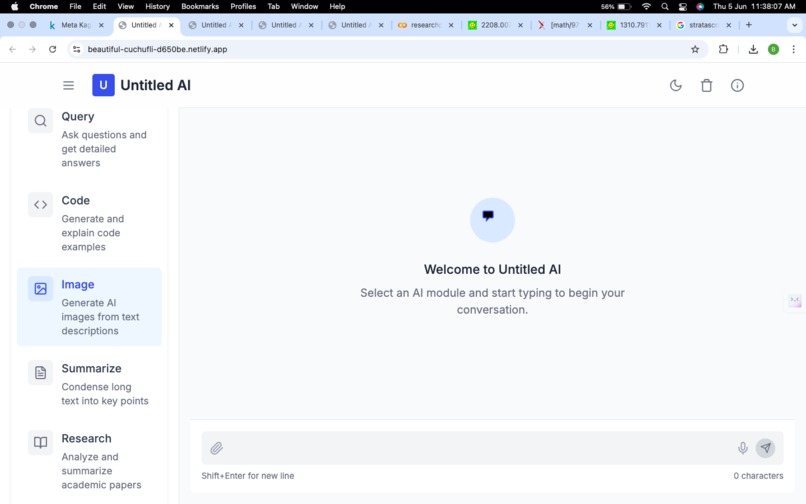Select the Code module brackets icon
The height and width of the screenshot is (504, 806).
point(41,205)
